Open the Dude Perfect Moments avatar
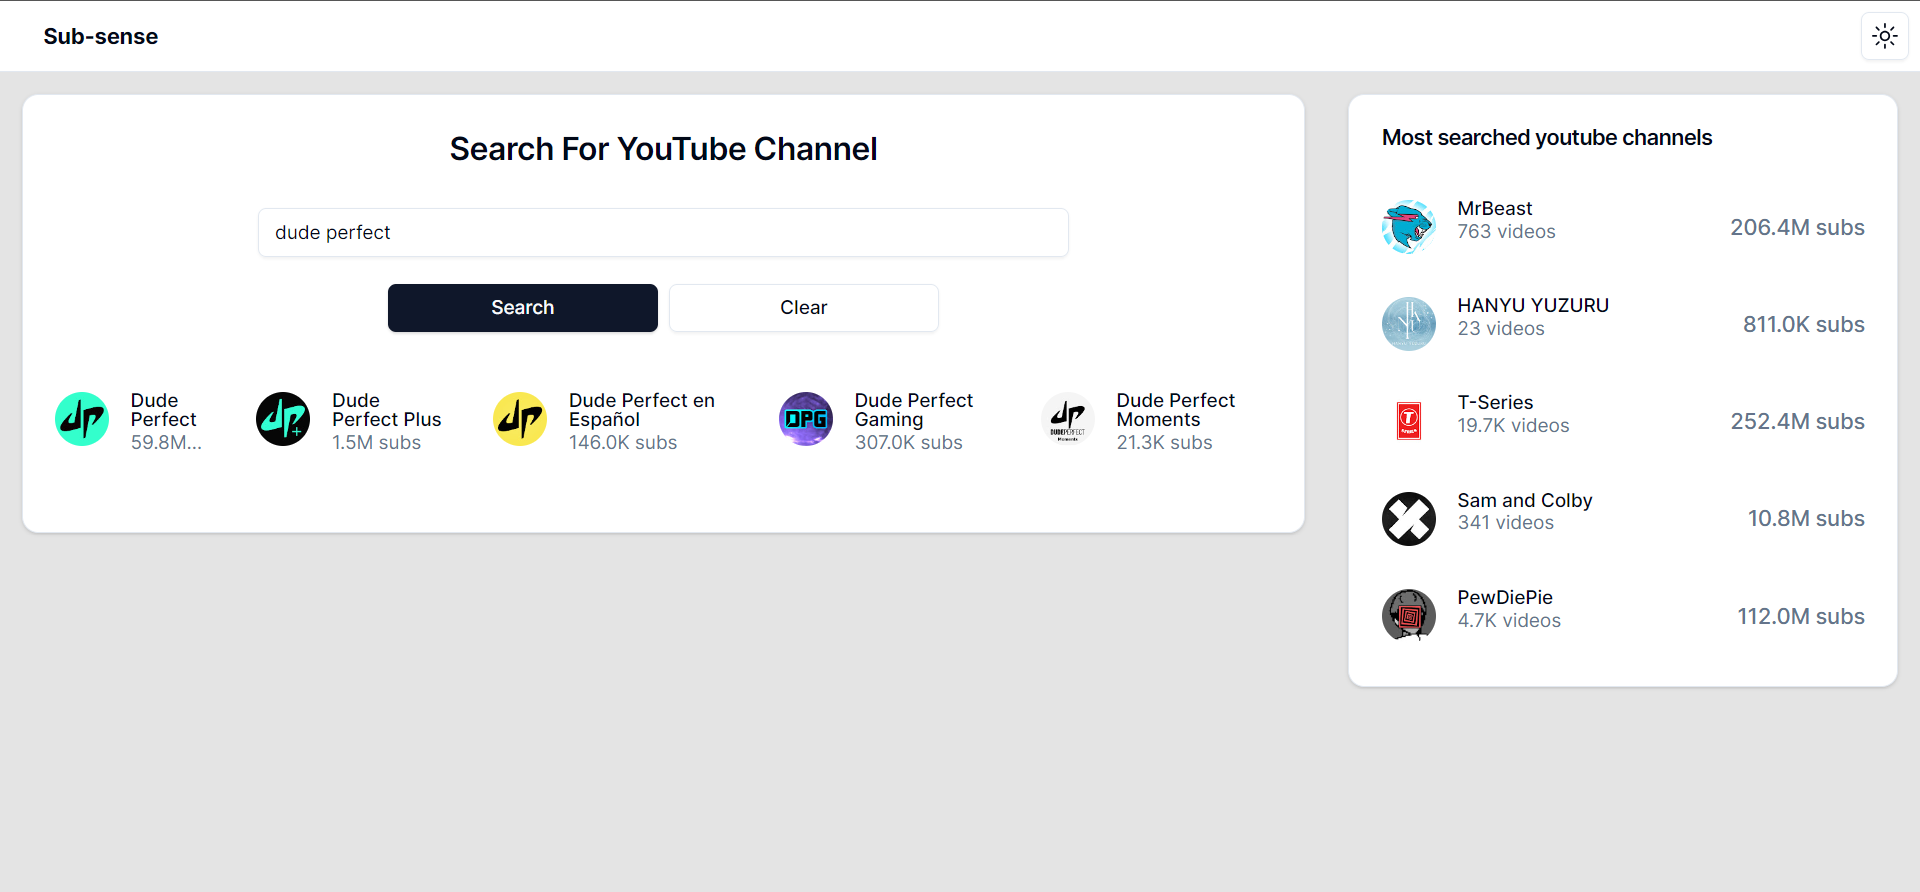This screenshot has width=1920, height=892. point(1068,419)
